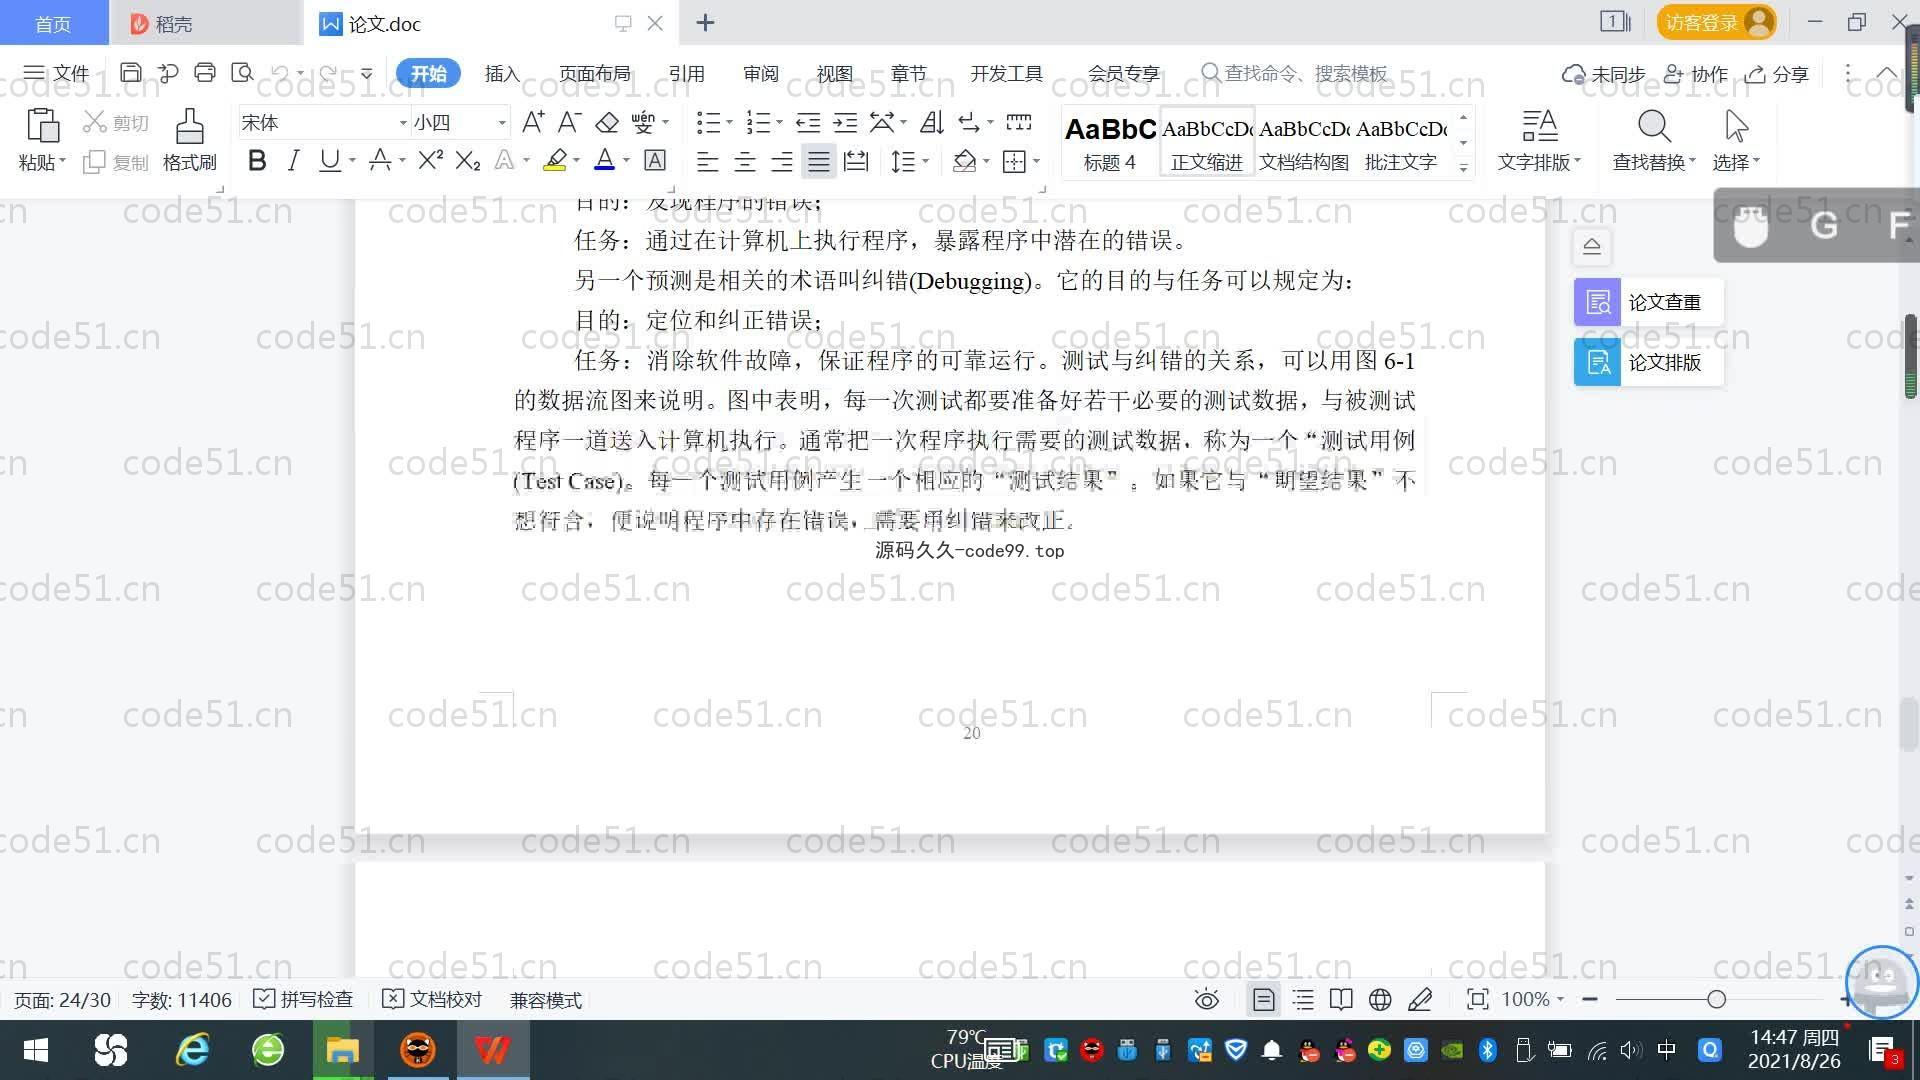Switch to the 插入 ribbon tab
This screenshot has height=1080, width=1920.
point(502,73)
